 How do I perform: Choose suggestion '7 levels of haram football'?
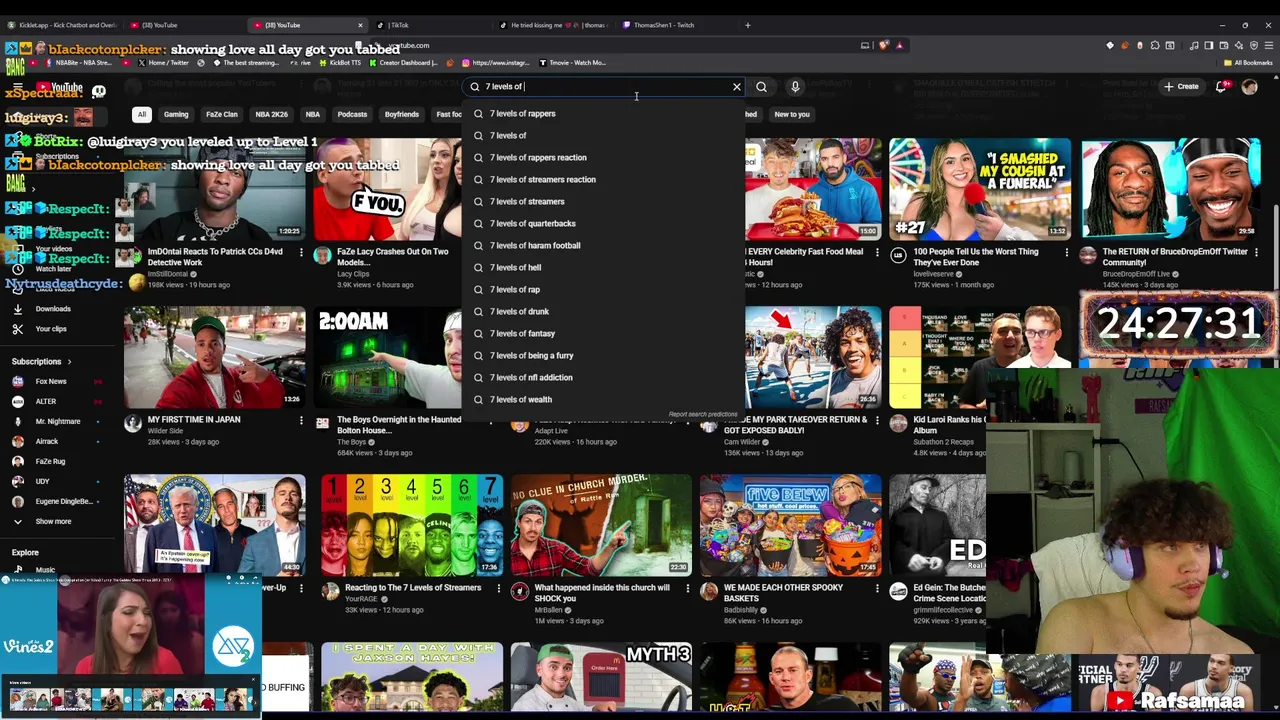[x=604, y=246]
